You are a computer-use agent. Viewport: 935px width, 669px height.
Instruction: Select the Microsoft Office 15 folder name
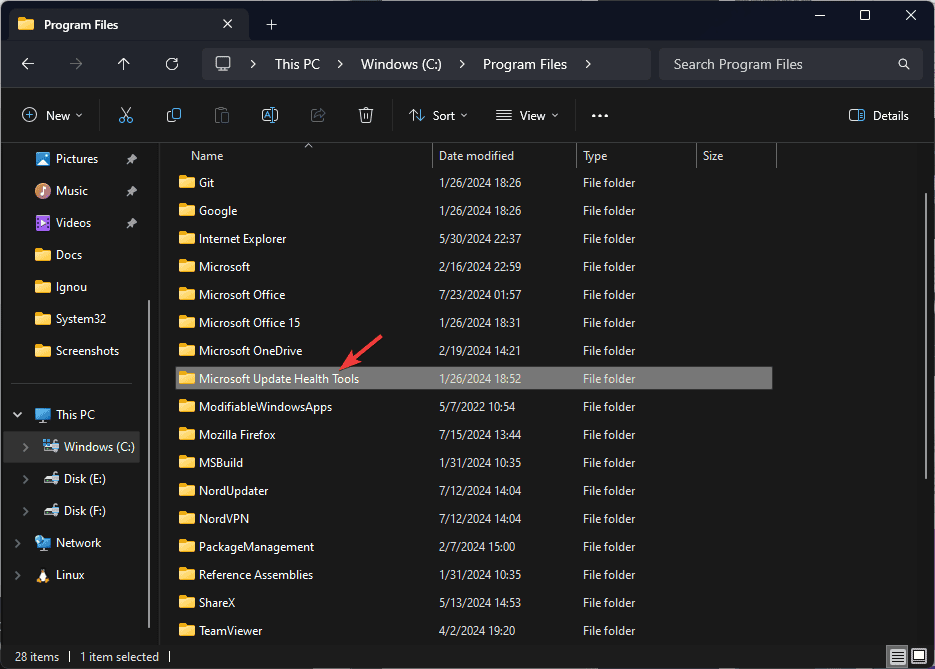(x=249, y=323)
